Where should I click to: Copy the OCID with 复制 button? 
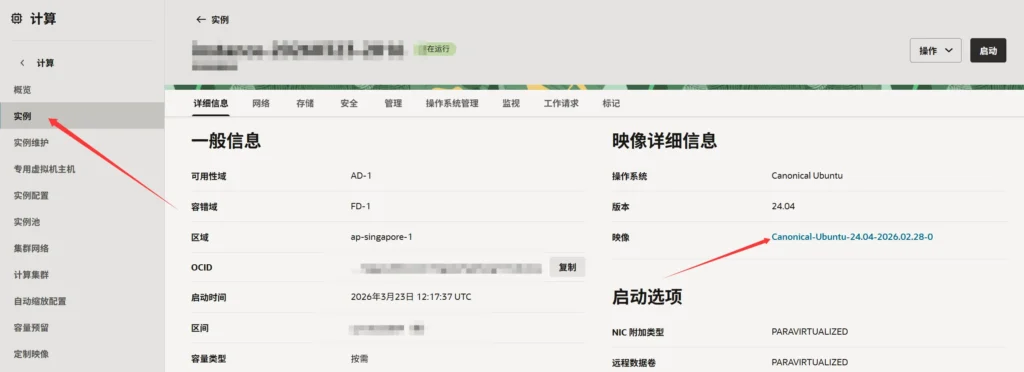tap(567, 267)
